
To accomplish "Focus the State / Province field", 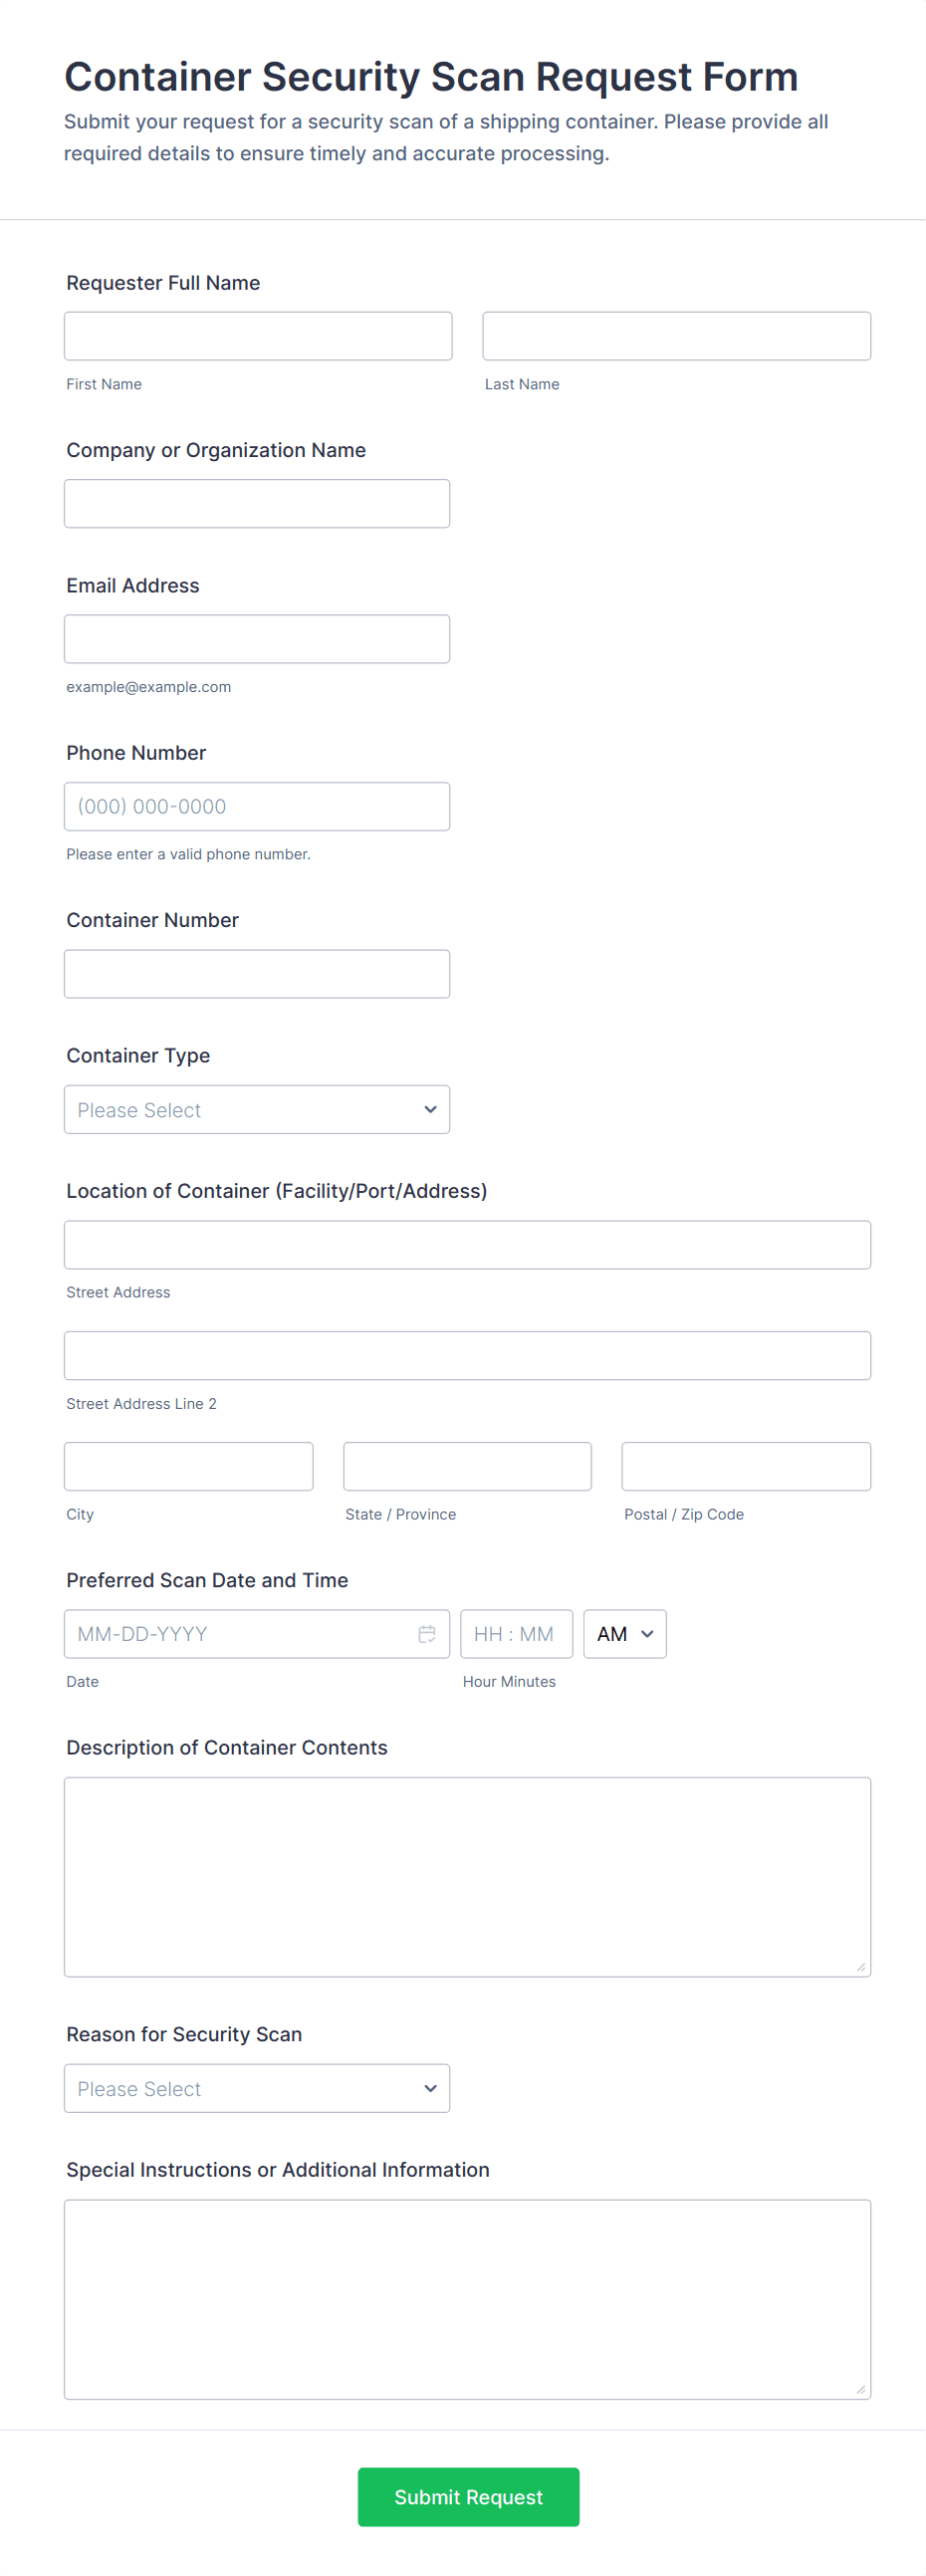I will pos(467,1466).
